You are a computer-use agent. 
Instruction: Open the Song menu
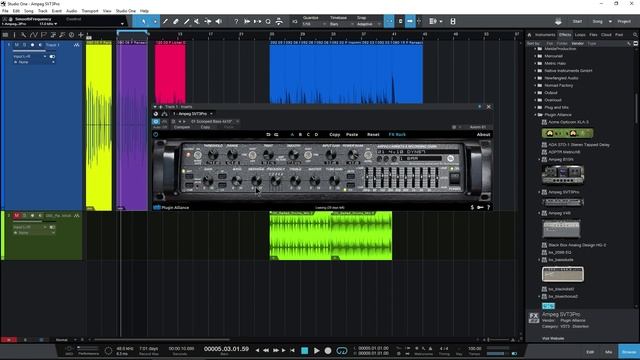click(29, 11)
